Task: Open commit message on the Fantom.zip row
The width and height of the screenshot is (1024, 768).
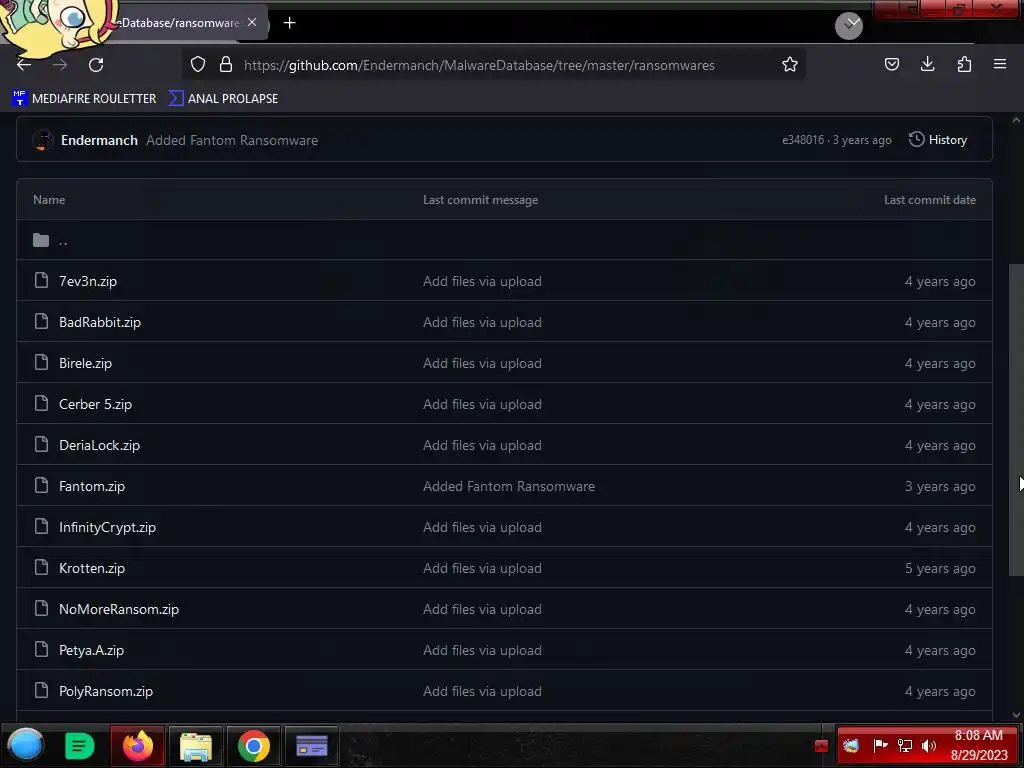Action: tap(509, 486)
